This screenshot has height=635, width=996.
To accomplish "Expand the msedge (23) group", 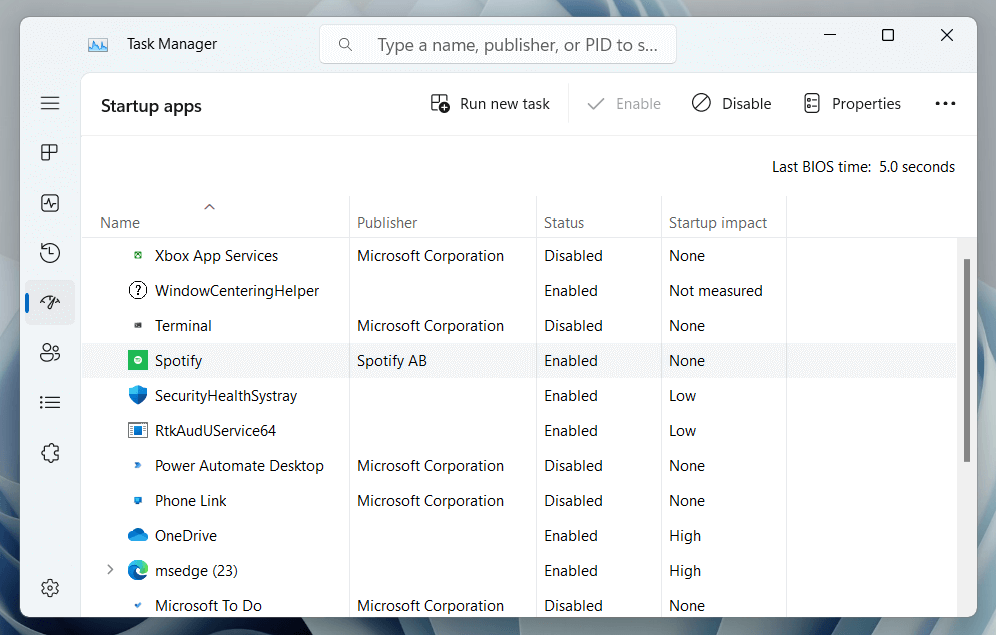I will (x=110, y=571).
